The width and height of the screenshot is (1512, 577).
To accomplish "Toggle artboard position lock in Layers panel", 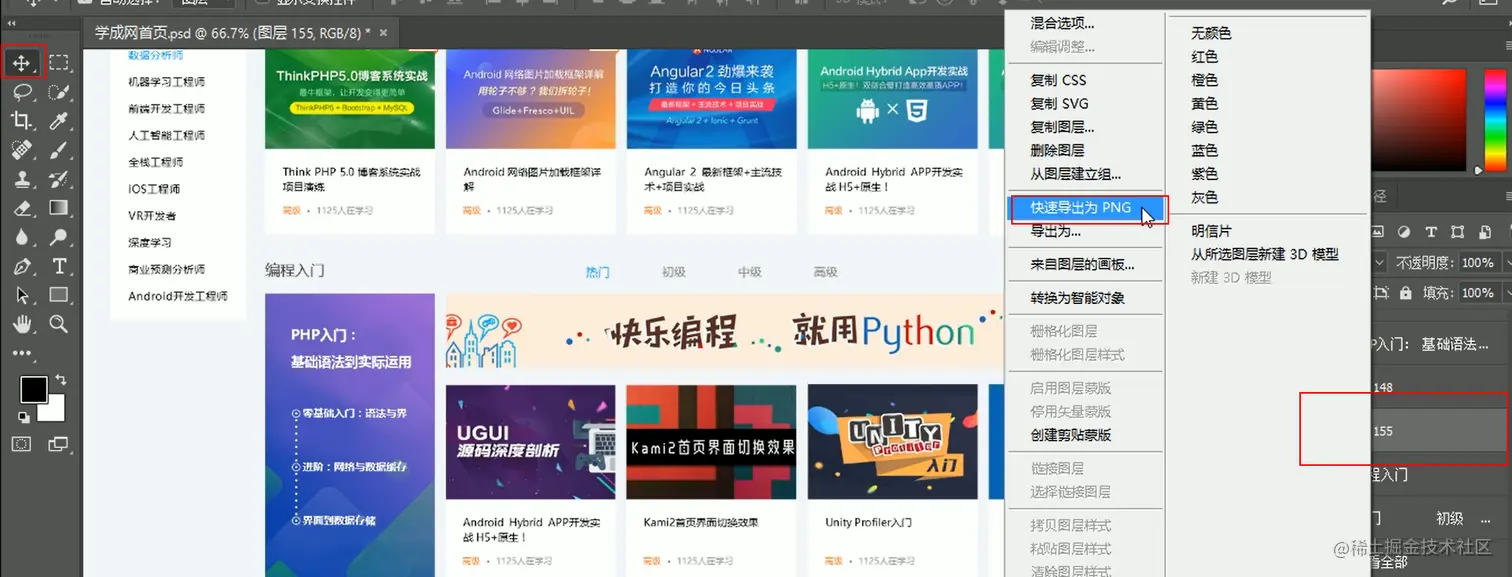I will (1381, 293).
